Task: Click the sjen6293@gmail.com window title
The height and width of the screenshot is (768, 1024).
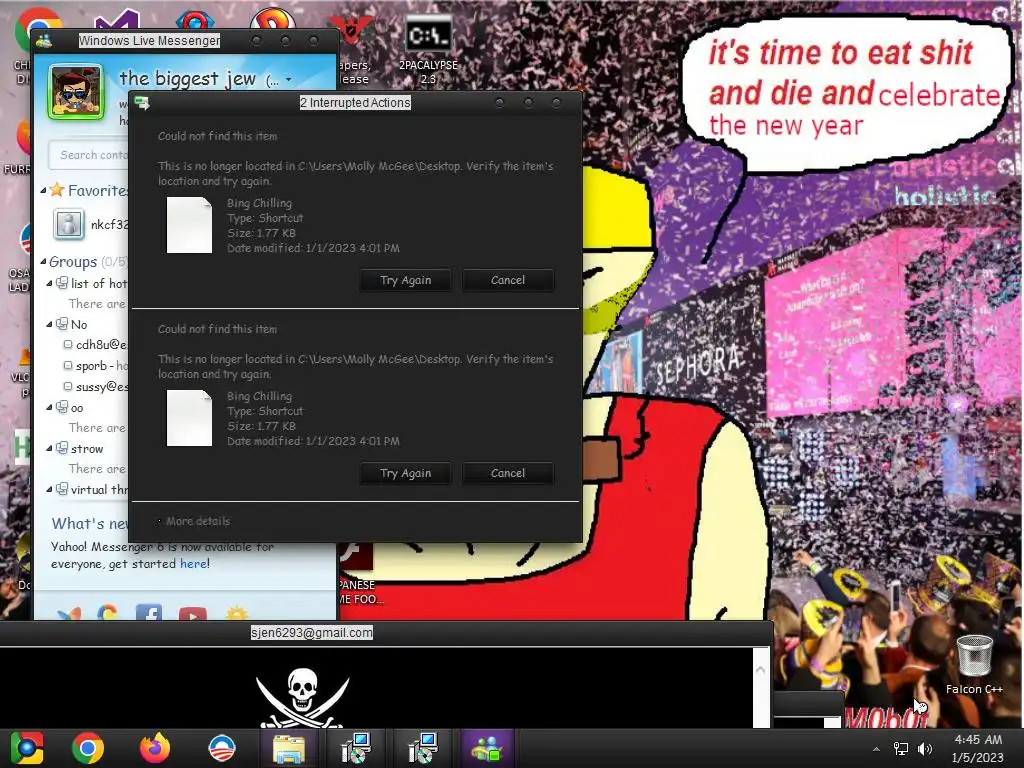Action: tap(312, 633)
